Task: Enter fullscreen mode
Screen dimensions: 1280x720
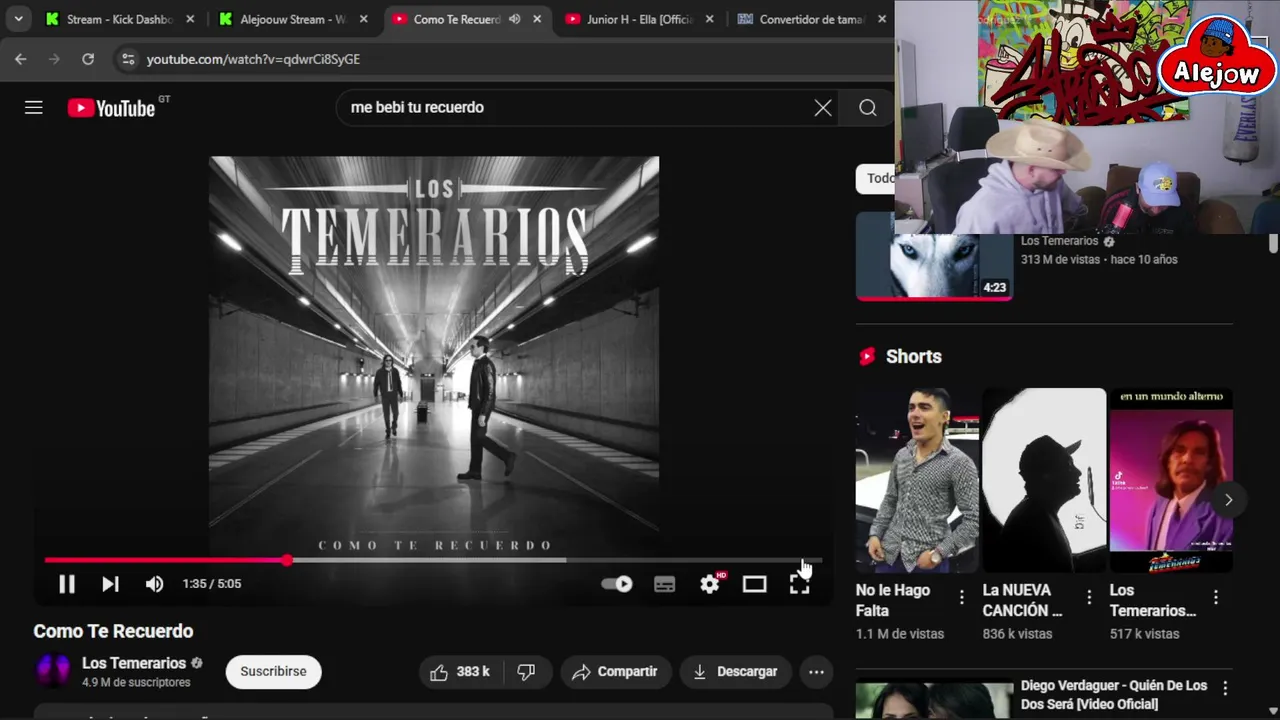Action: tap(799, 585)
